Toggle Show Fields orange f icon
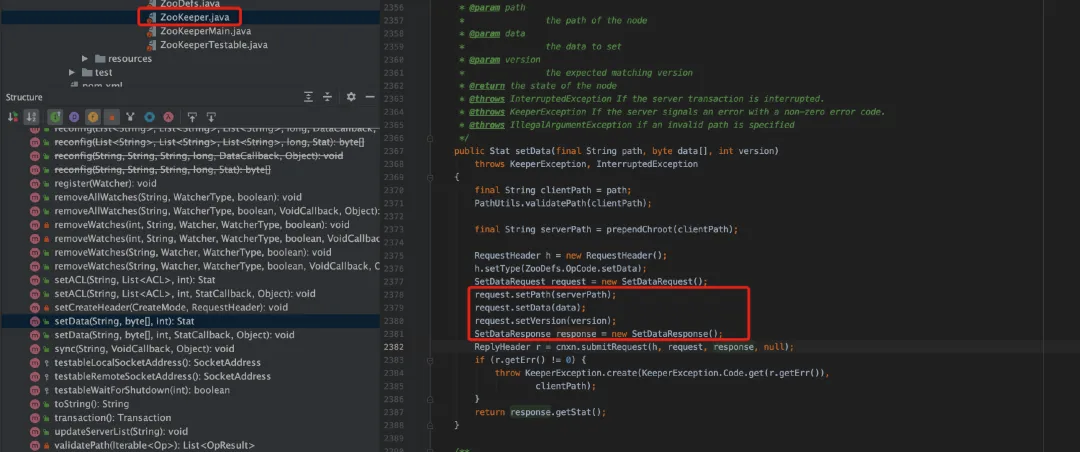The height and width of the screenshot is (452, 1080). (92, 117)
